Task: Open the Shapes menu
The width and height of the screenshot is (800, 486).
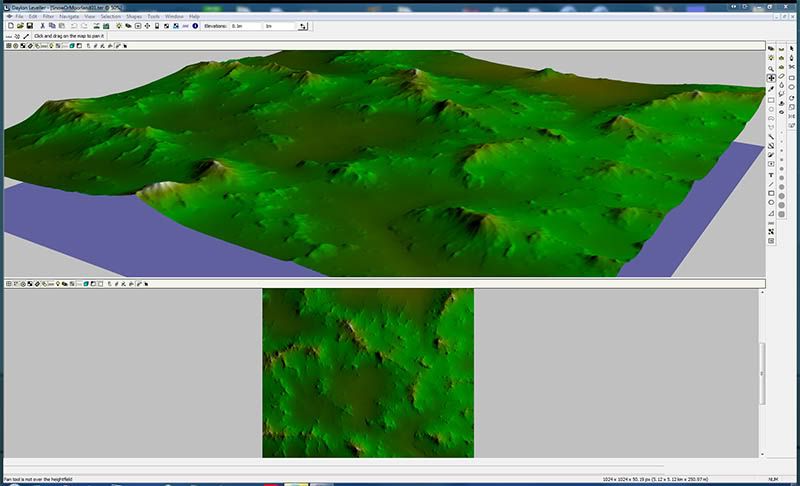Action: 134,17
